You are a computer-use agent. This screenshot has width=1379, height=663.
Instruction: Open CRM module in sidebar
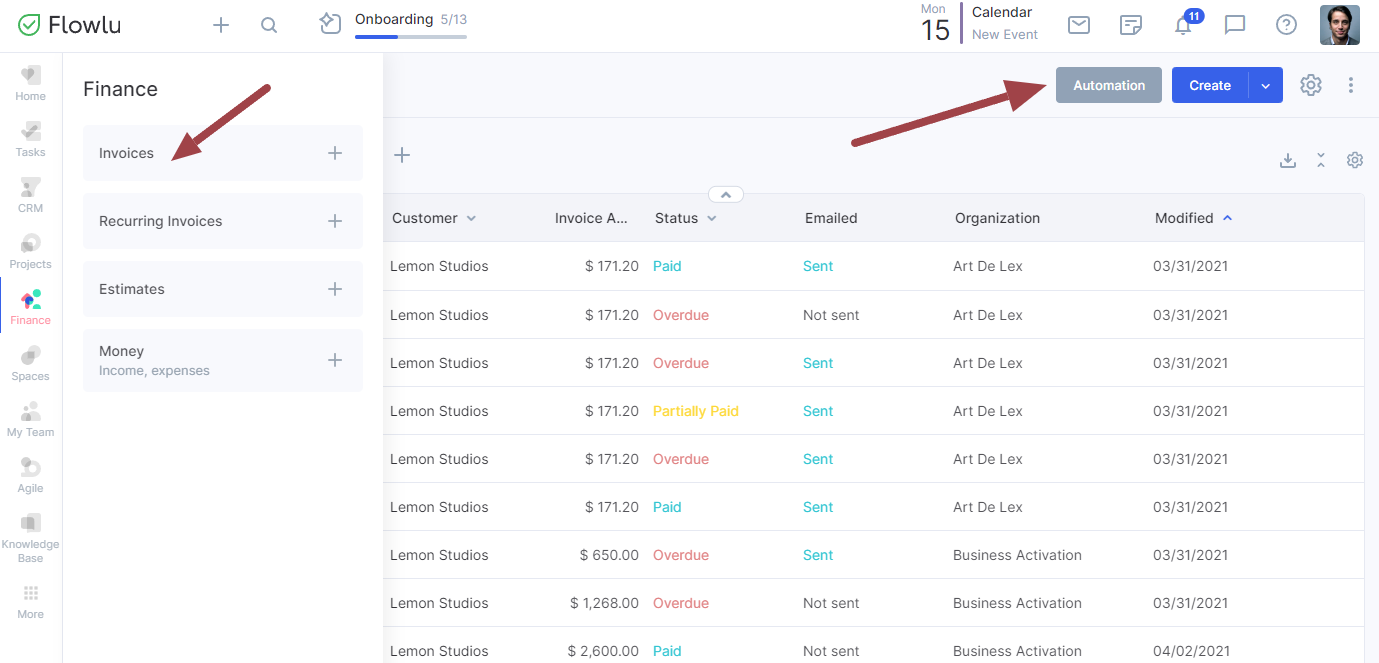point(31,196)
